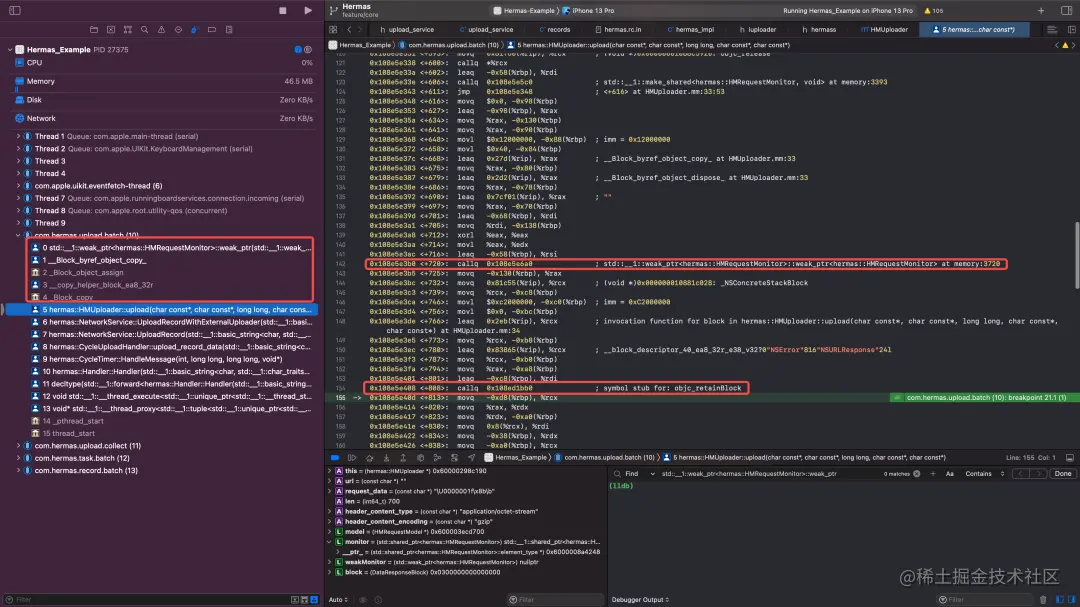Click Step Out in debug bar

tap(404, 457)
